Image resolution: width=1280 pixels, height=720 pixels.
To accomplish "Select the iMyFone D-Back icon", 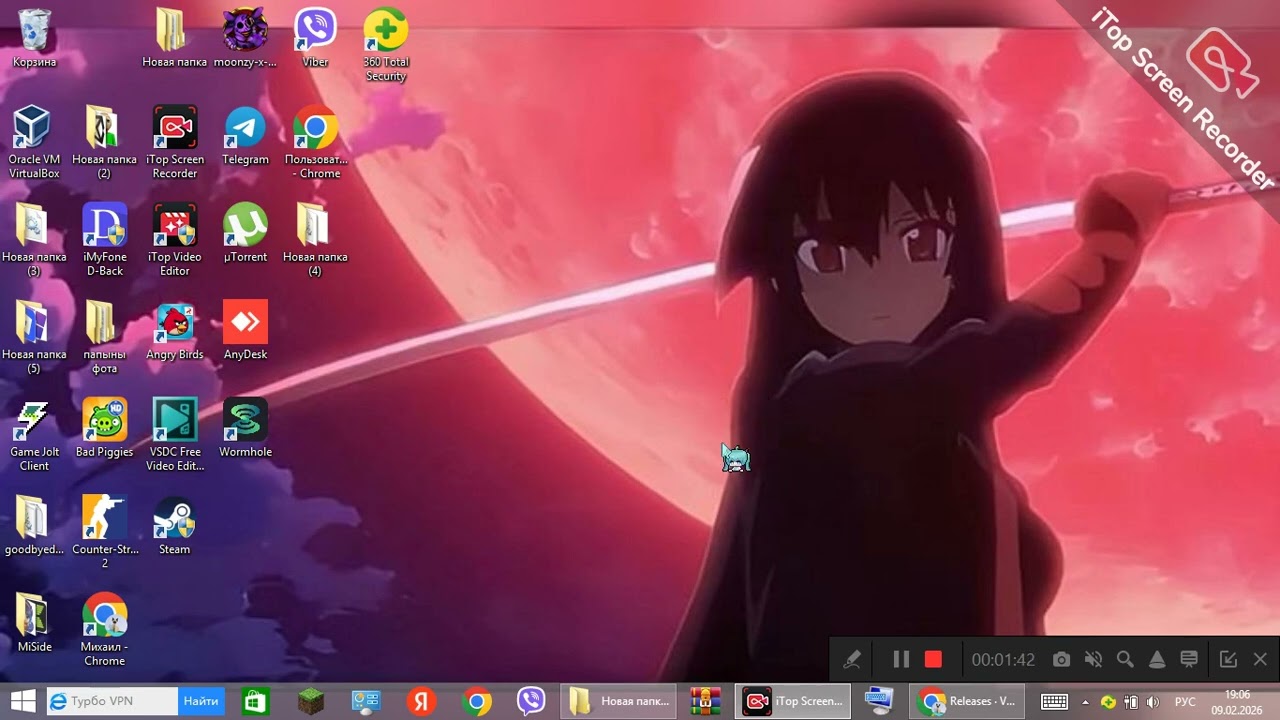I will coord(105,240).
